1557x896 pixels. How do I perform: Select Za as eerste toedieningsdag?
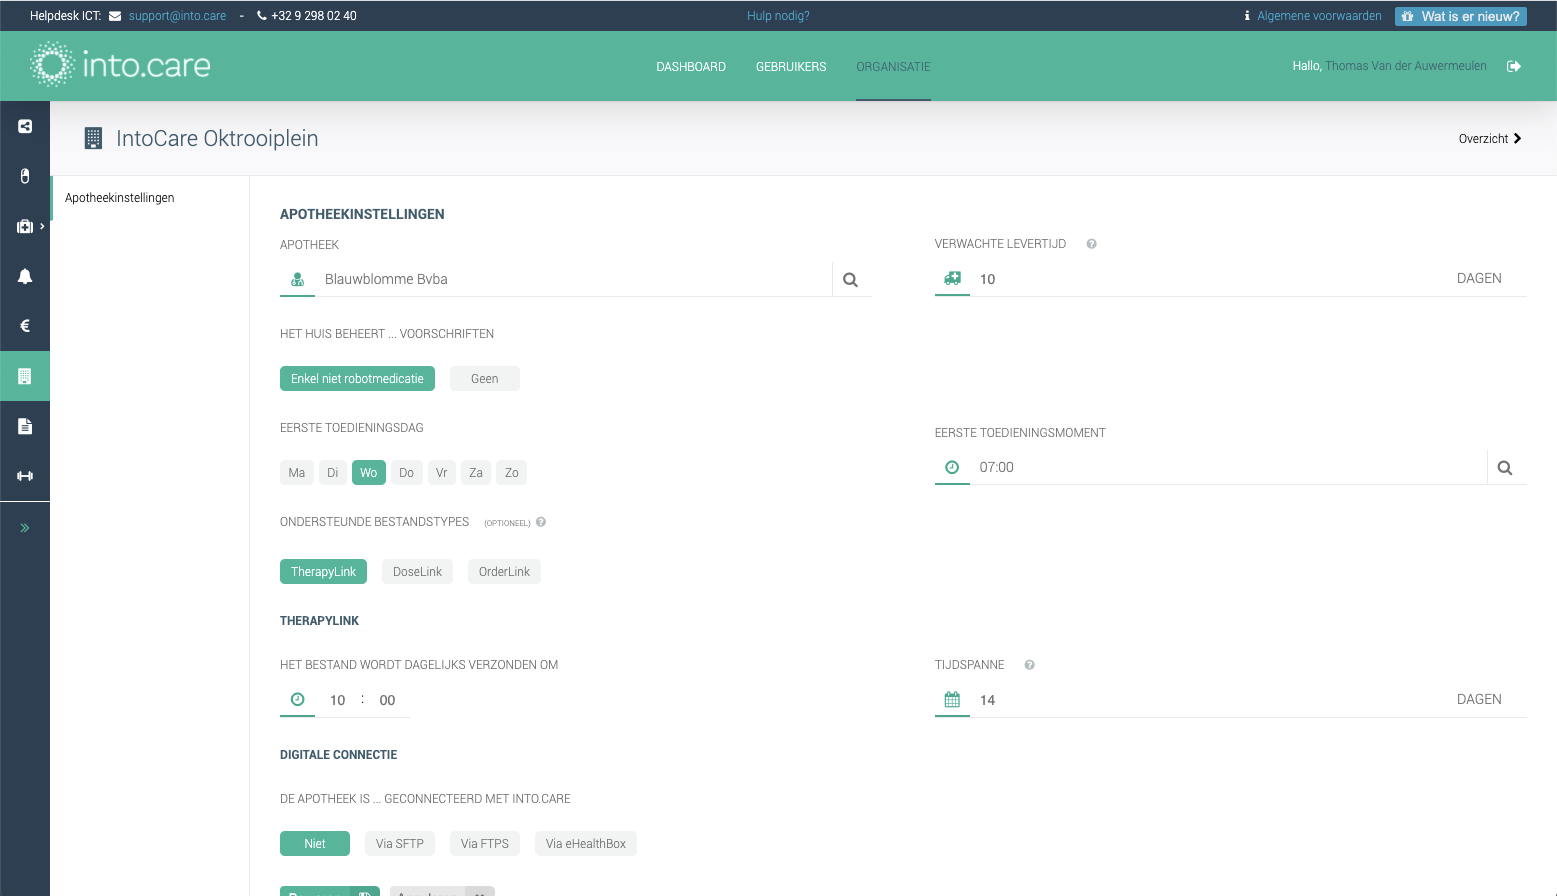point(476,473)
